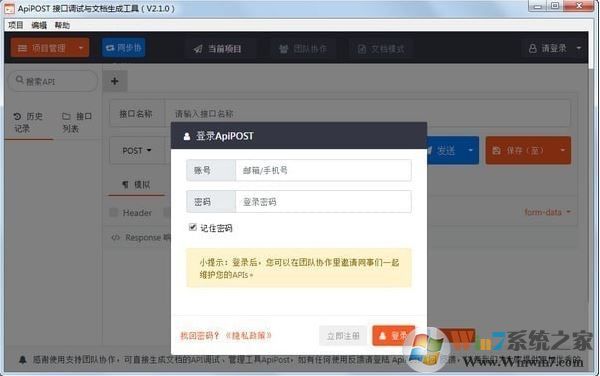Minimize the ApiPOST window
Viewport: 600px width, 376px height.
tap(537, 6)
